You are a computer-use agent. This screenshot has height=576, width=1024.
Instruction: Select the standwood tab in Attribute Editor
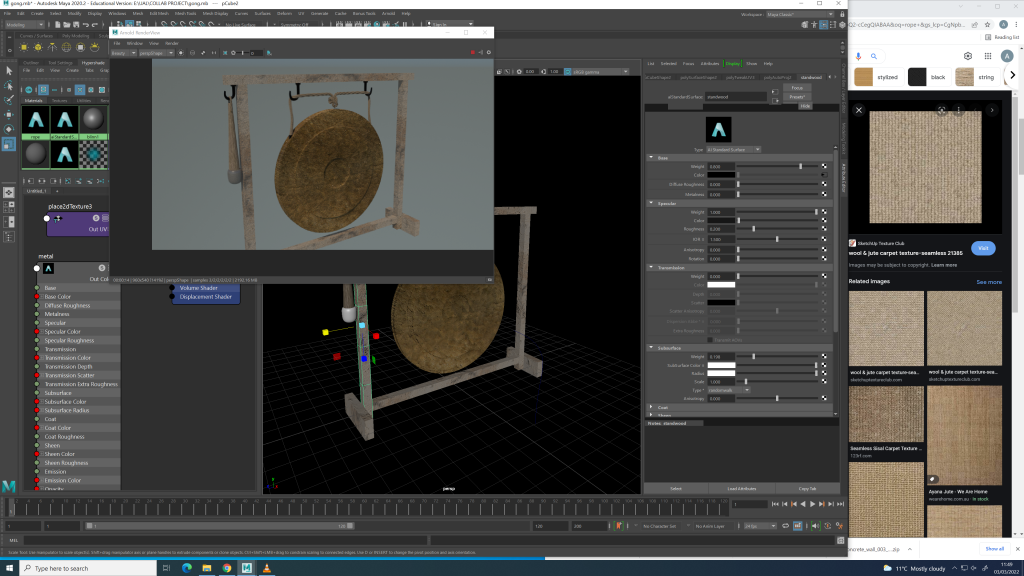click(x=811, y=77)
